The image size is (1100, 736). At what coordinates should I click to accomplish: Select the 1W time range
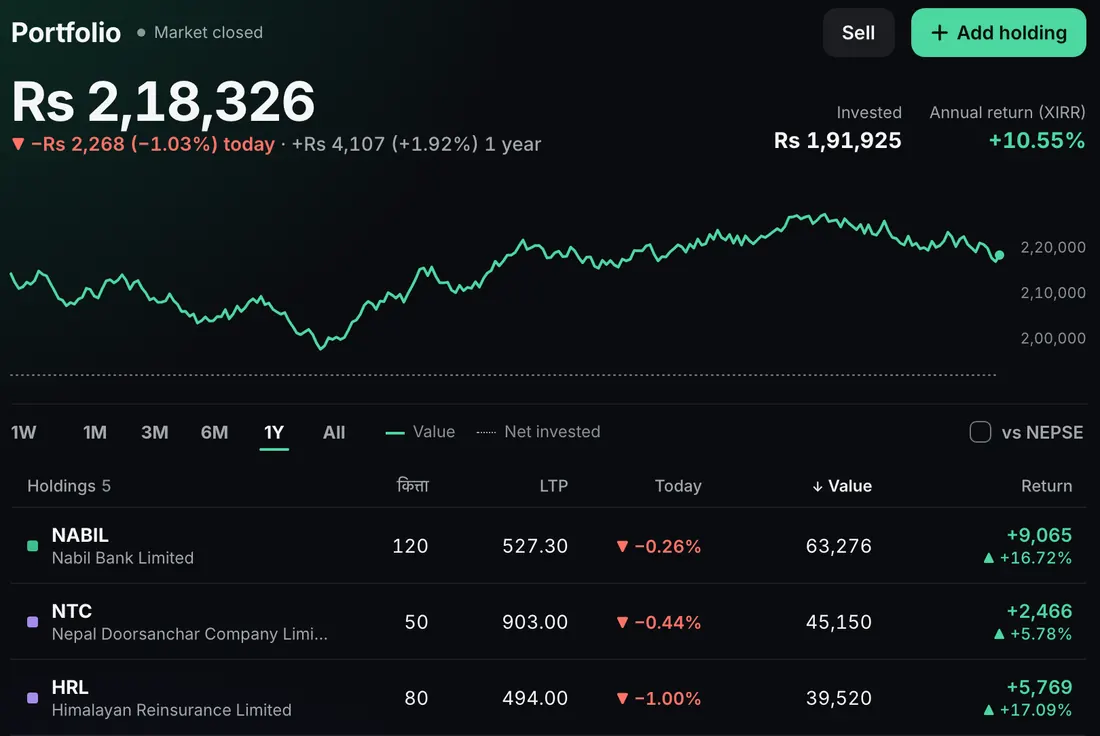(23, 432)
